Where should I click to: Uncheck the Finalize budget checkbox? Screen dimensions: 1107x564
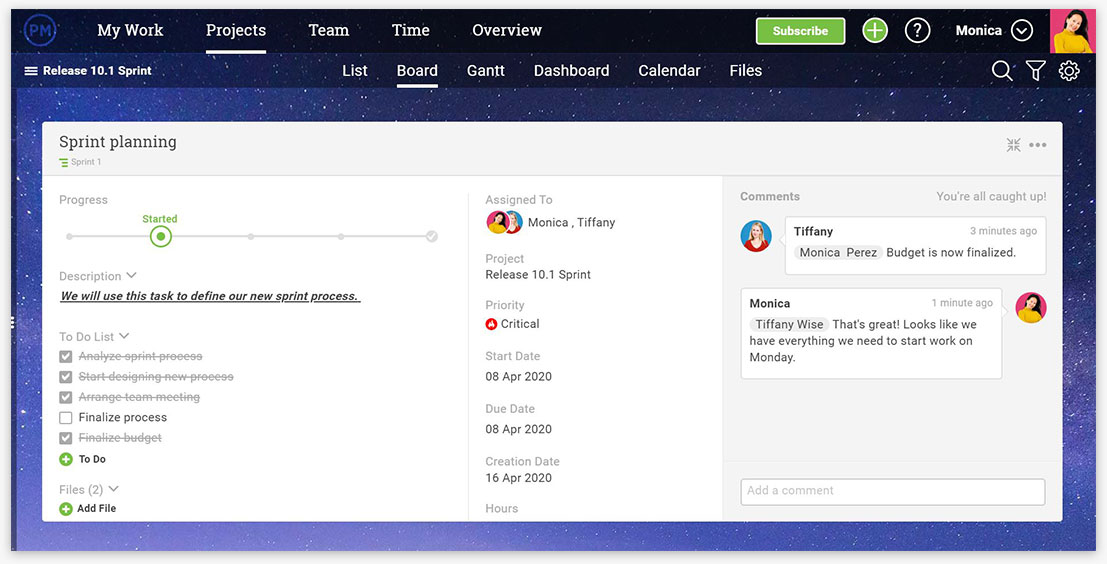pyautogui.click(x=66, y=438)
